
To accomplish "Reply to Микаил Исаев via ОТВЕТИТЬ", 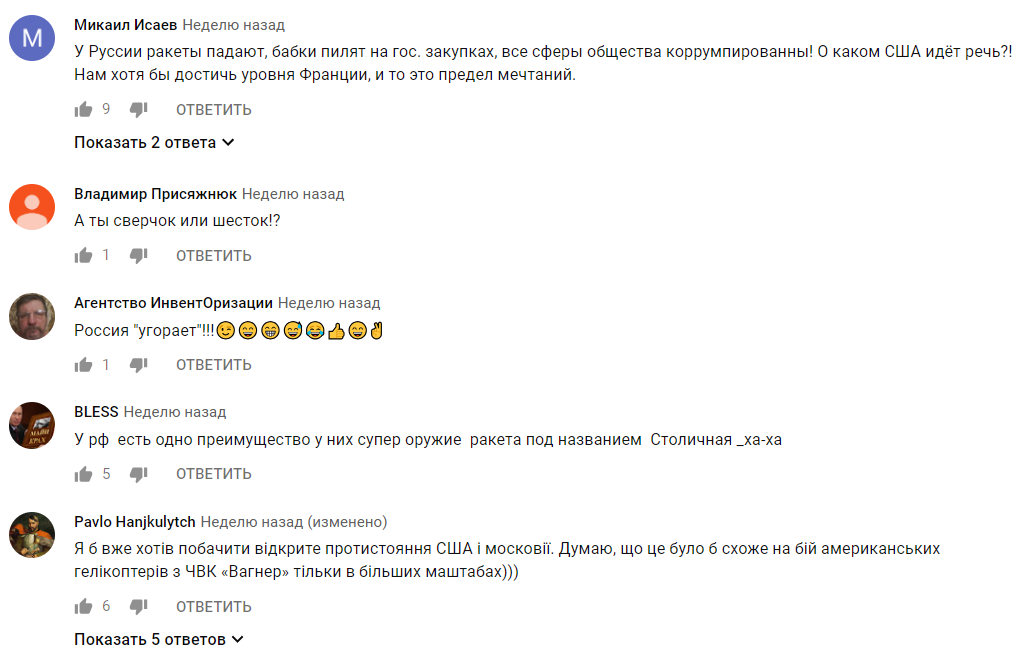I will (x=214, y=110).
